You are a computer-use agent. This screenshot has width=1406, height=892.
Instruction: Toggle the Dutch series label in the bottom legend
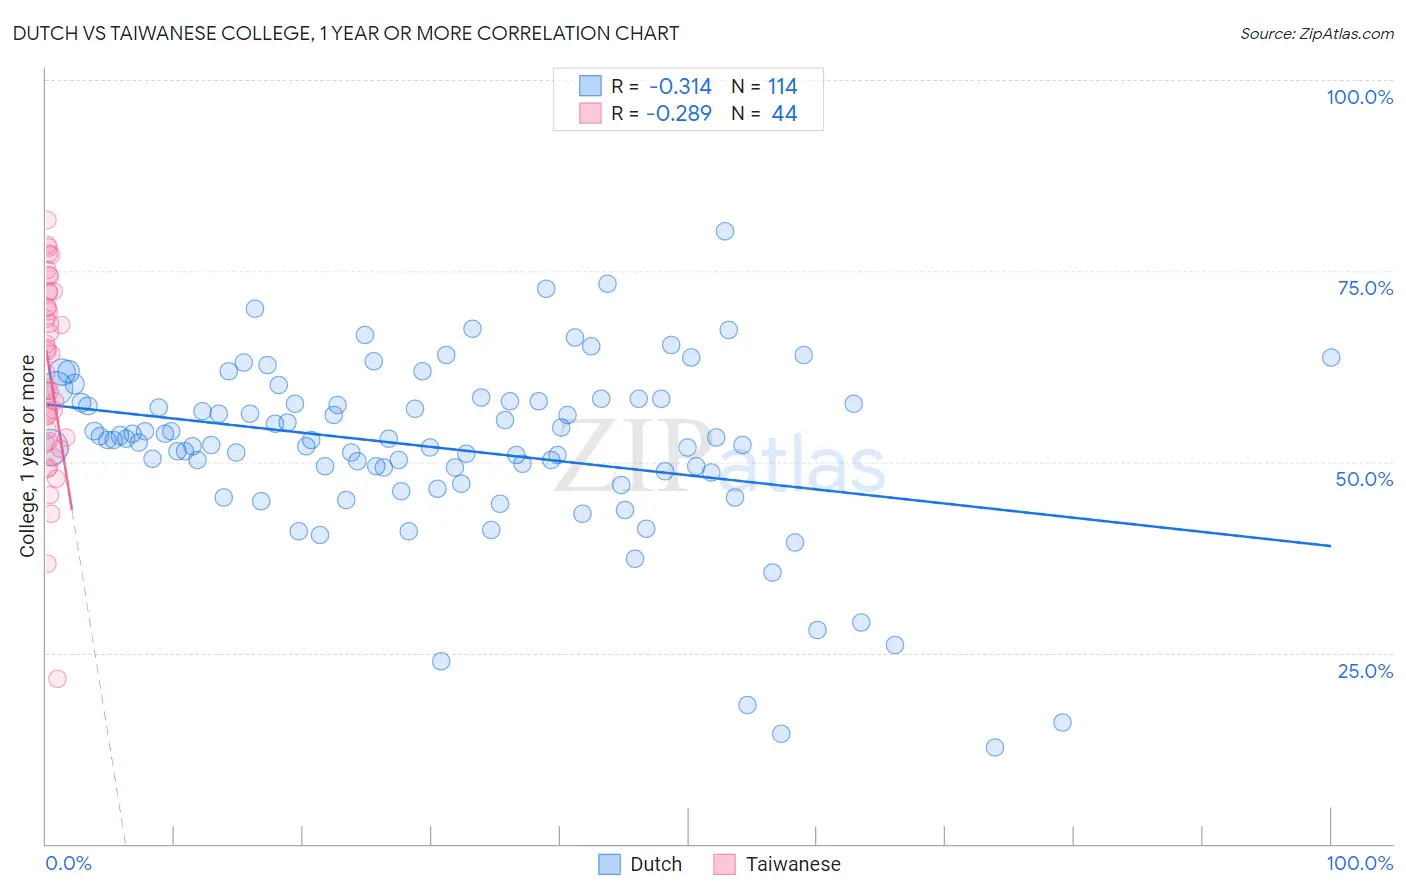[656, 864]
